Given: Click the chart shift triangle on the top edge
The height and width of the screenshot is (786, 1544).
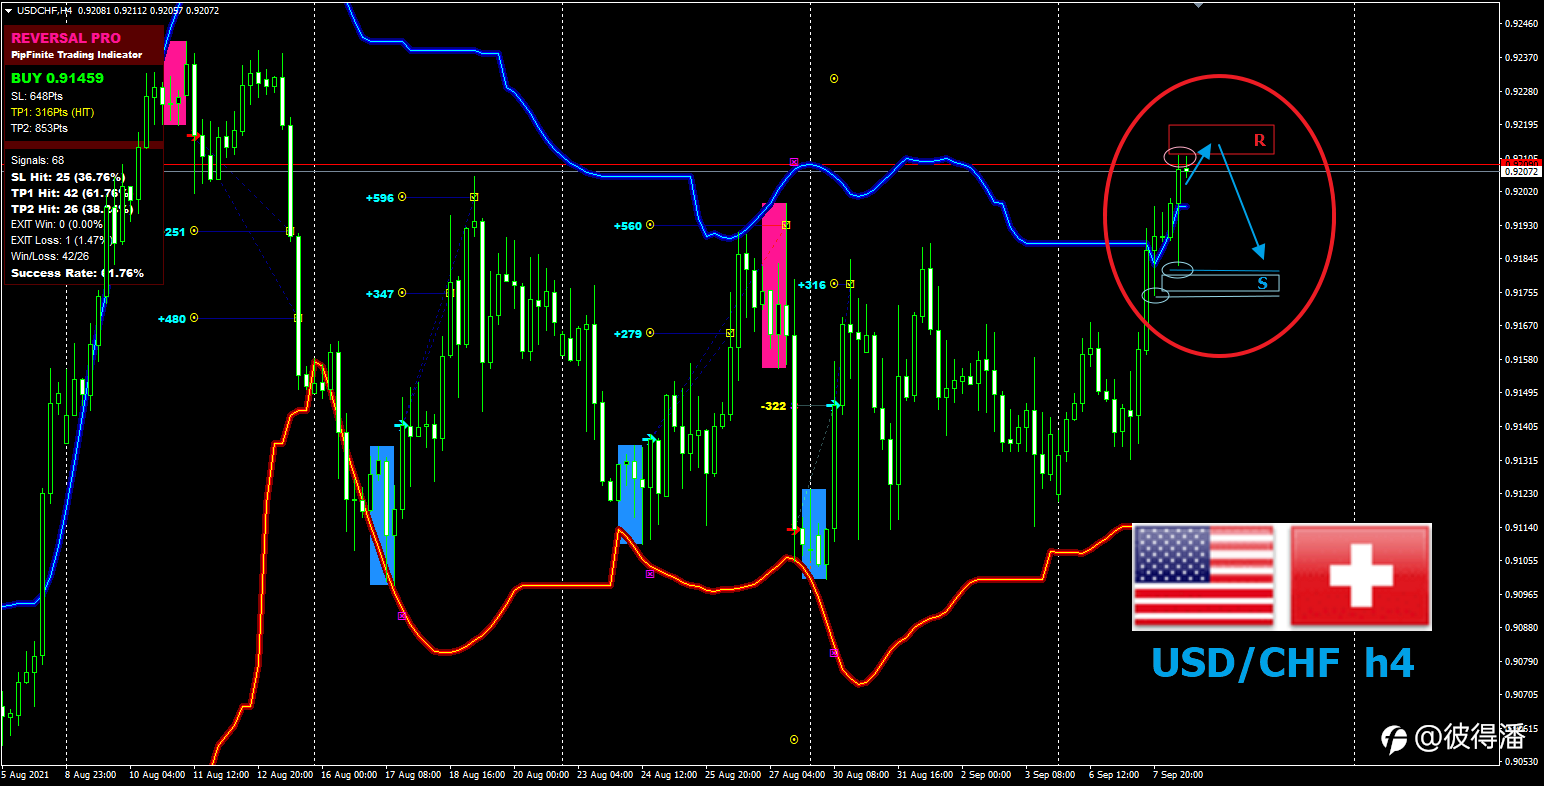Looking at the screenshot, I should coord(1199,5).
